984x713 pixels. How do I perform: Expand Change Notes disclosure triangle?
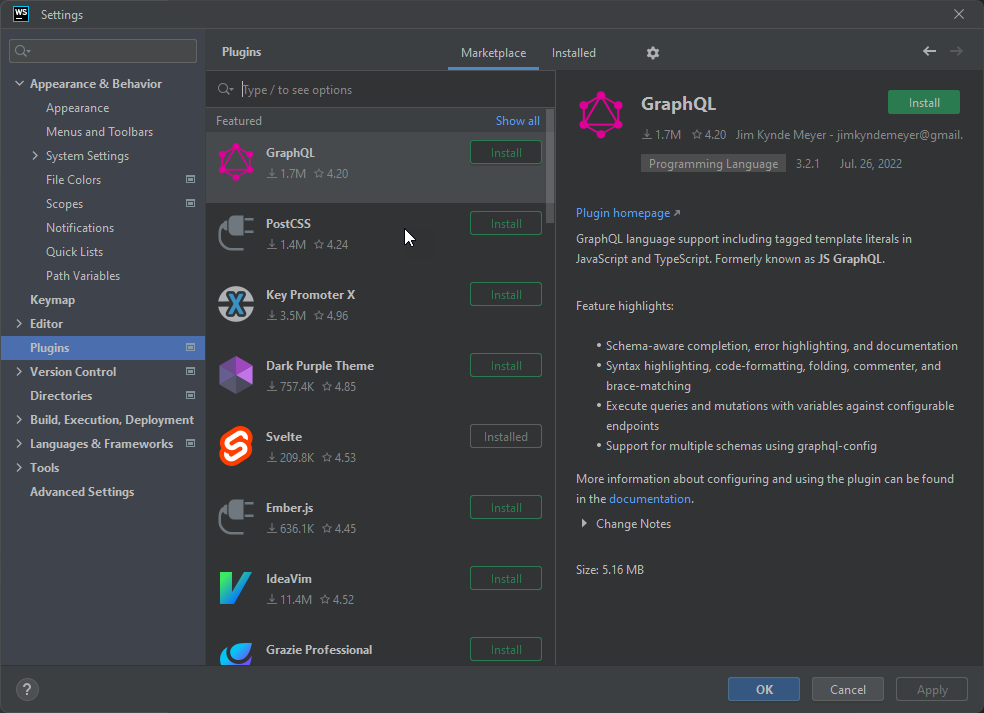click(x=584, y=523)
